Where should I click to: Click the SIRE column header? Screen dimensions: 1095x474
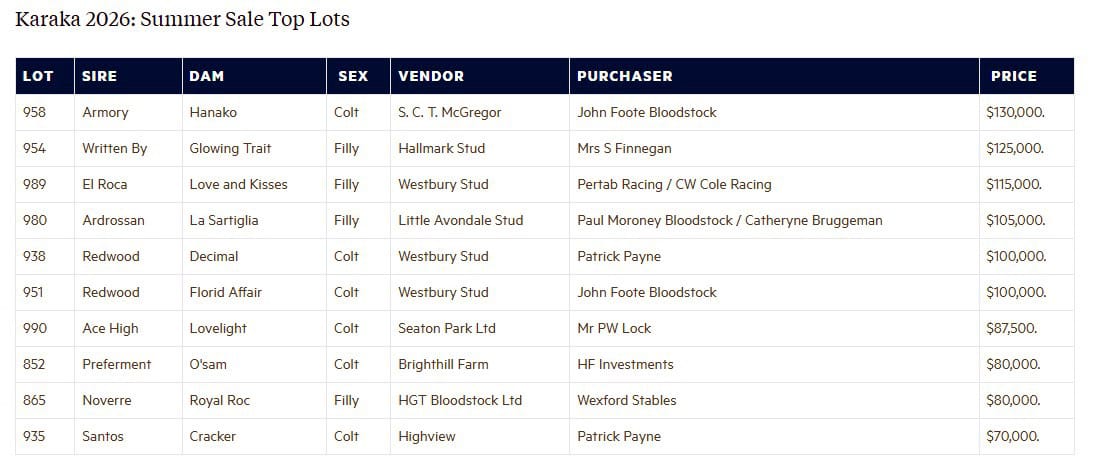point(100,76)
